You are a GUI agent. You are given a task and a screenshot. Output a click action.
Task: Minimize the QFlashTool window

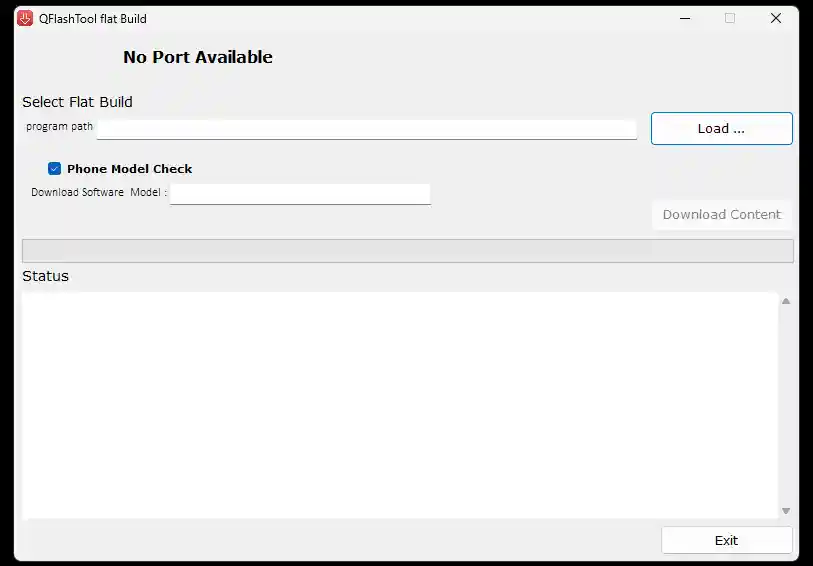click(x=685, y=18)
